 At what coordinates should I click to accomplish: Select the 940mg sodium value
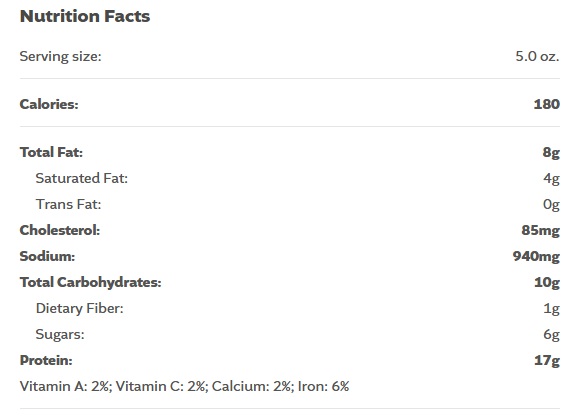click(536, 257)
